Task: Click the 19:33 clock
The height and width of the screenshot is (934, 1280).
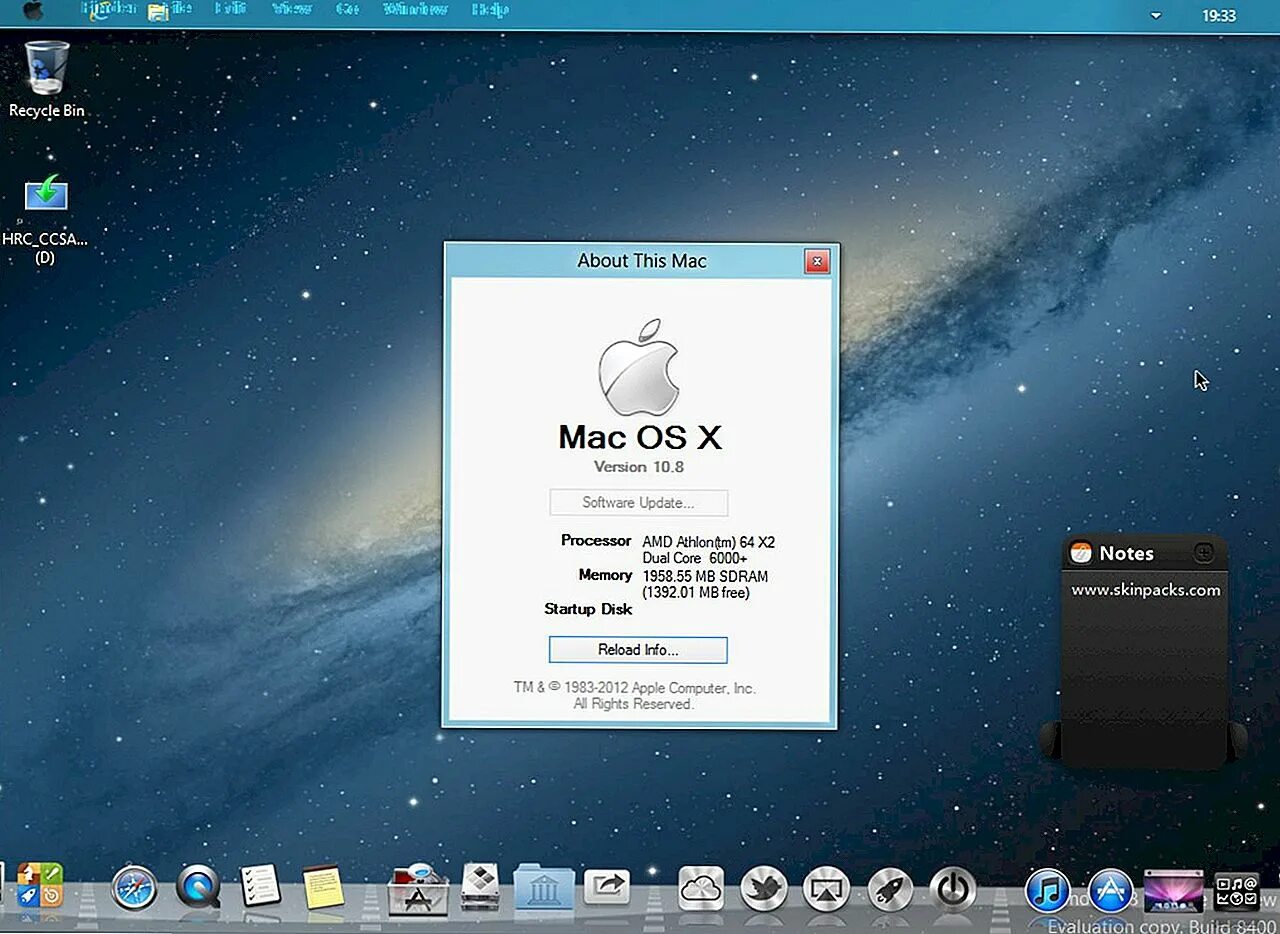Action: pyautogui.click(x=1219, y=16)
